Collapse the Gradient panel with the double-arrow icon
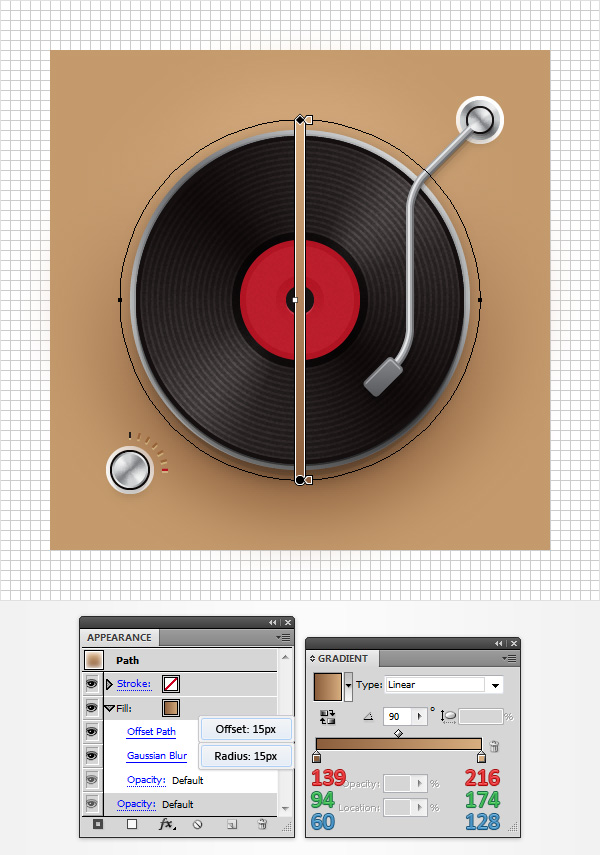Screen dimensions: 600x855 (x=499, y=643)
